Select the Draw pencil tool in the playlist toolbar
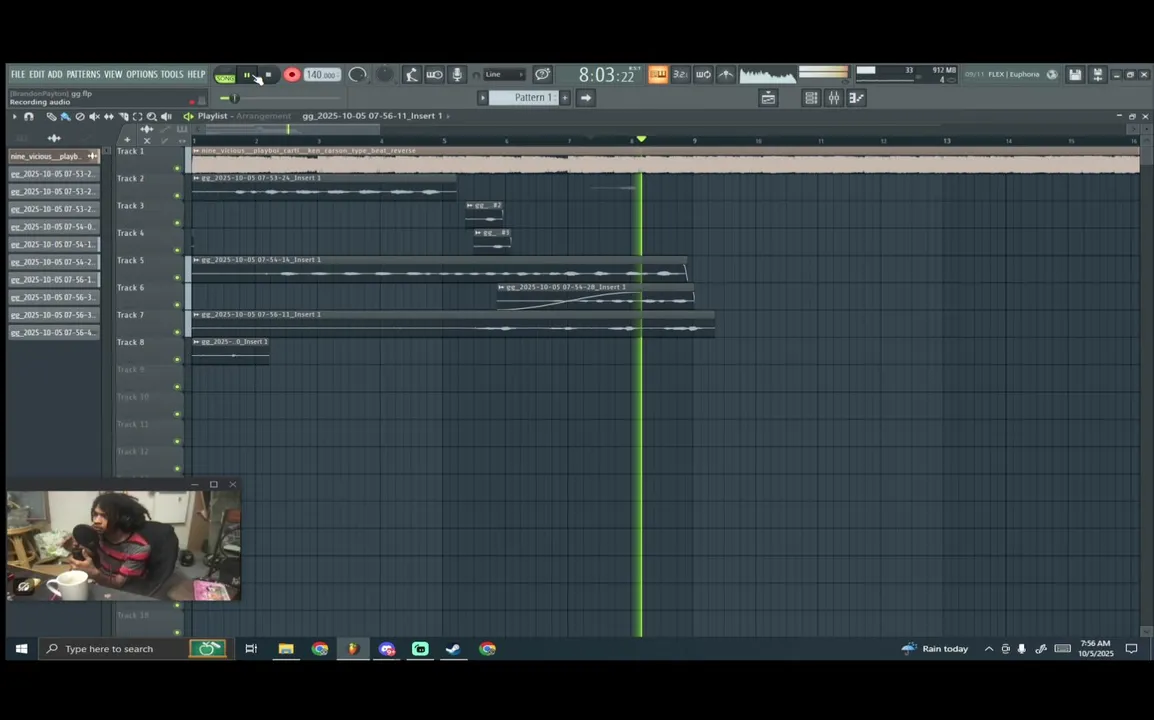Image resolution: width=1154 pixels, height=720 pixels. [51, 116]
